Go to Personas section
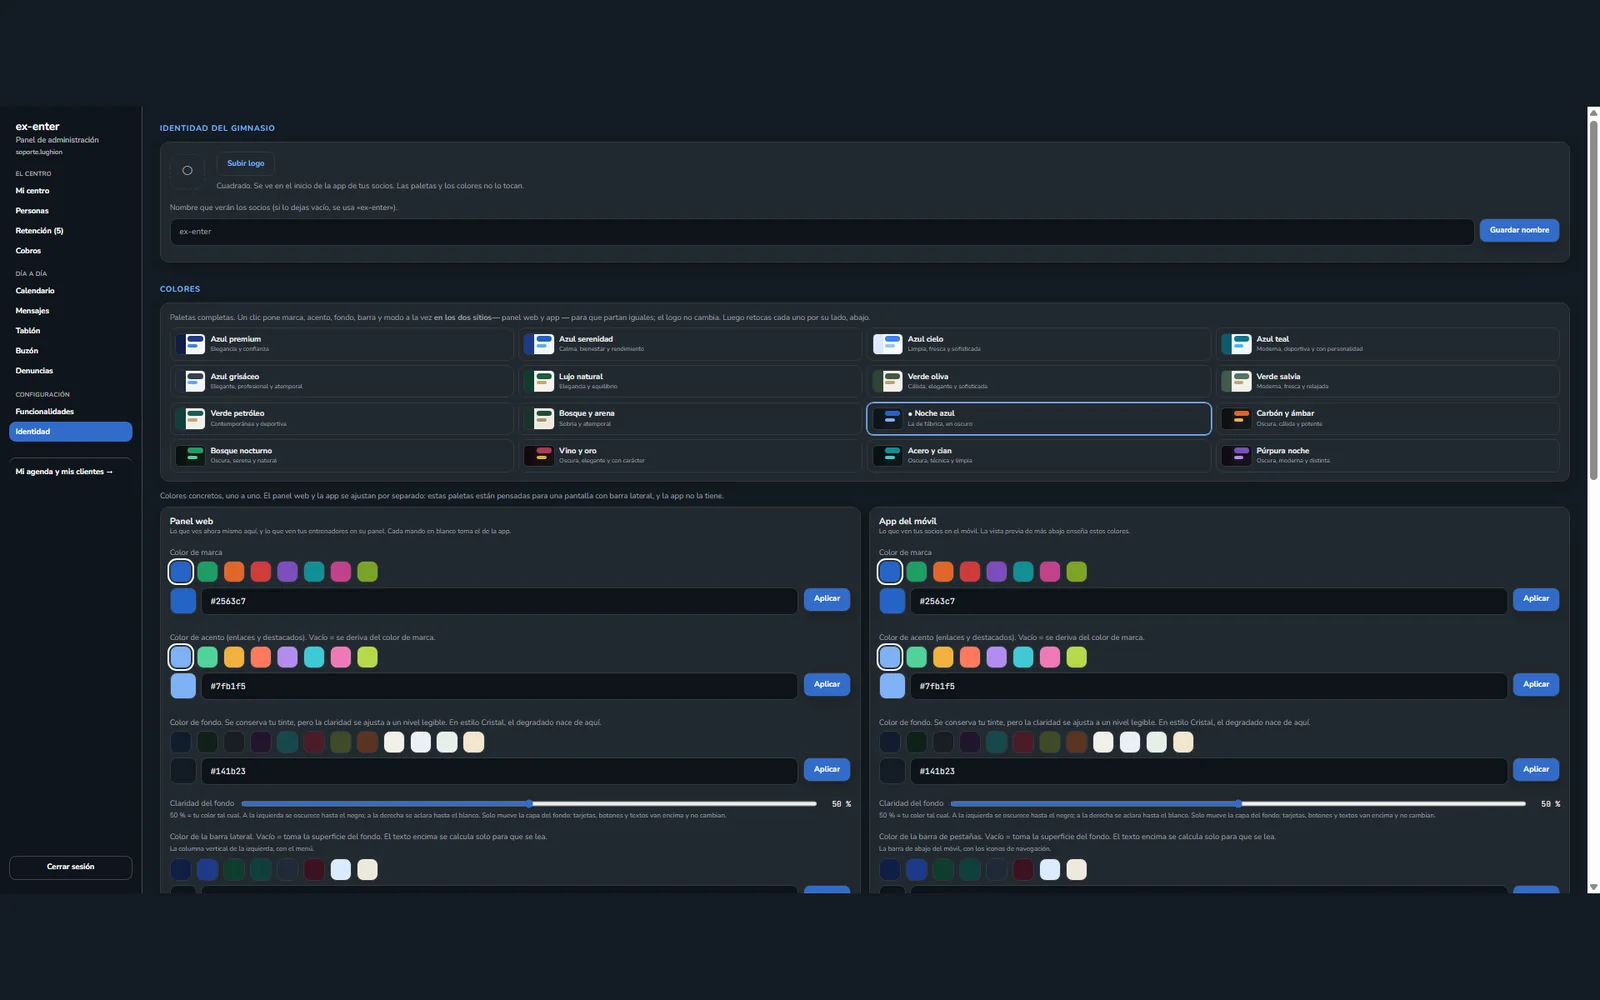Screen dimensions: 1600x1000 point(70,211)
